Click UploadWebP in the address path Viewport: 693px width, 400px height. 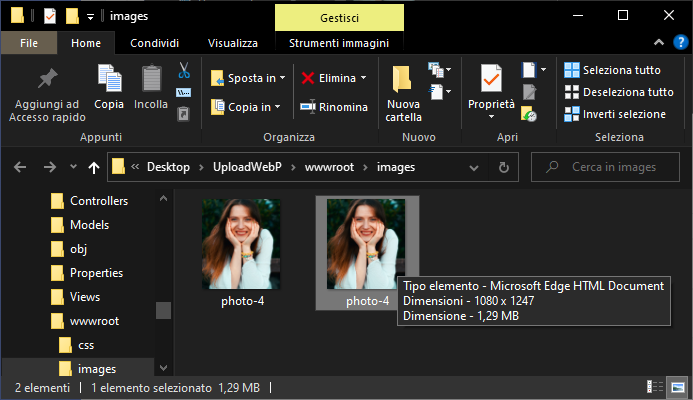[x=247, y=167]
